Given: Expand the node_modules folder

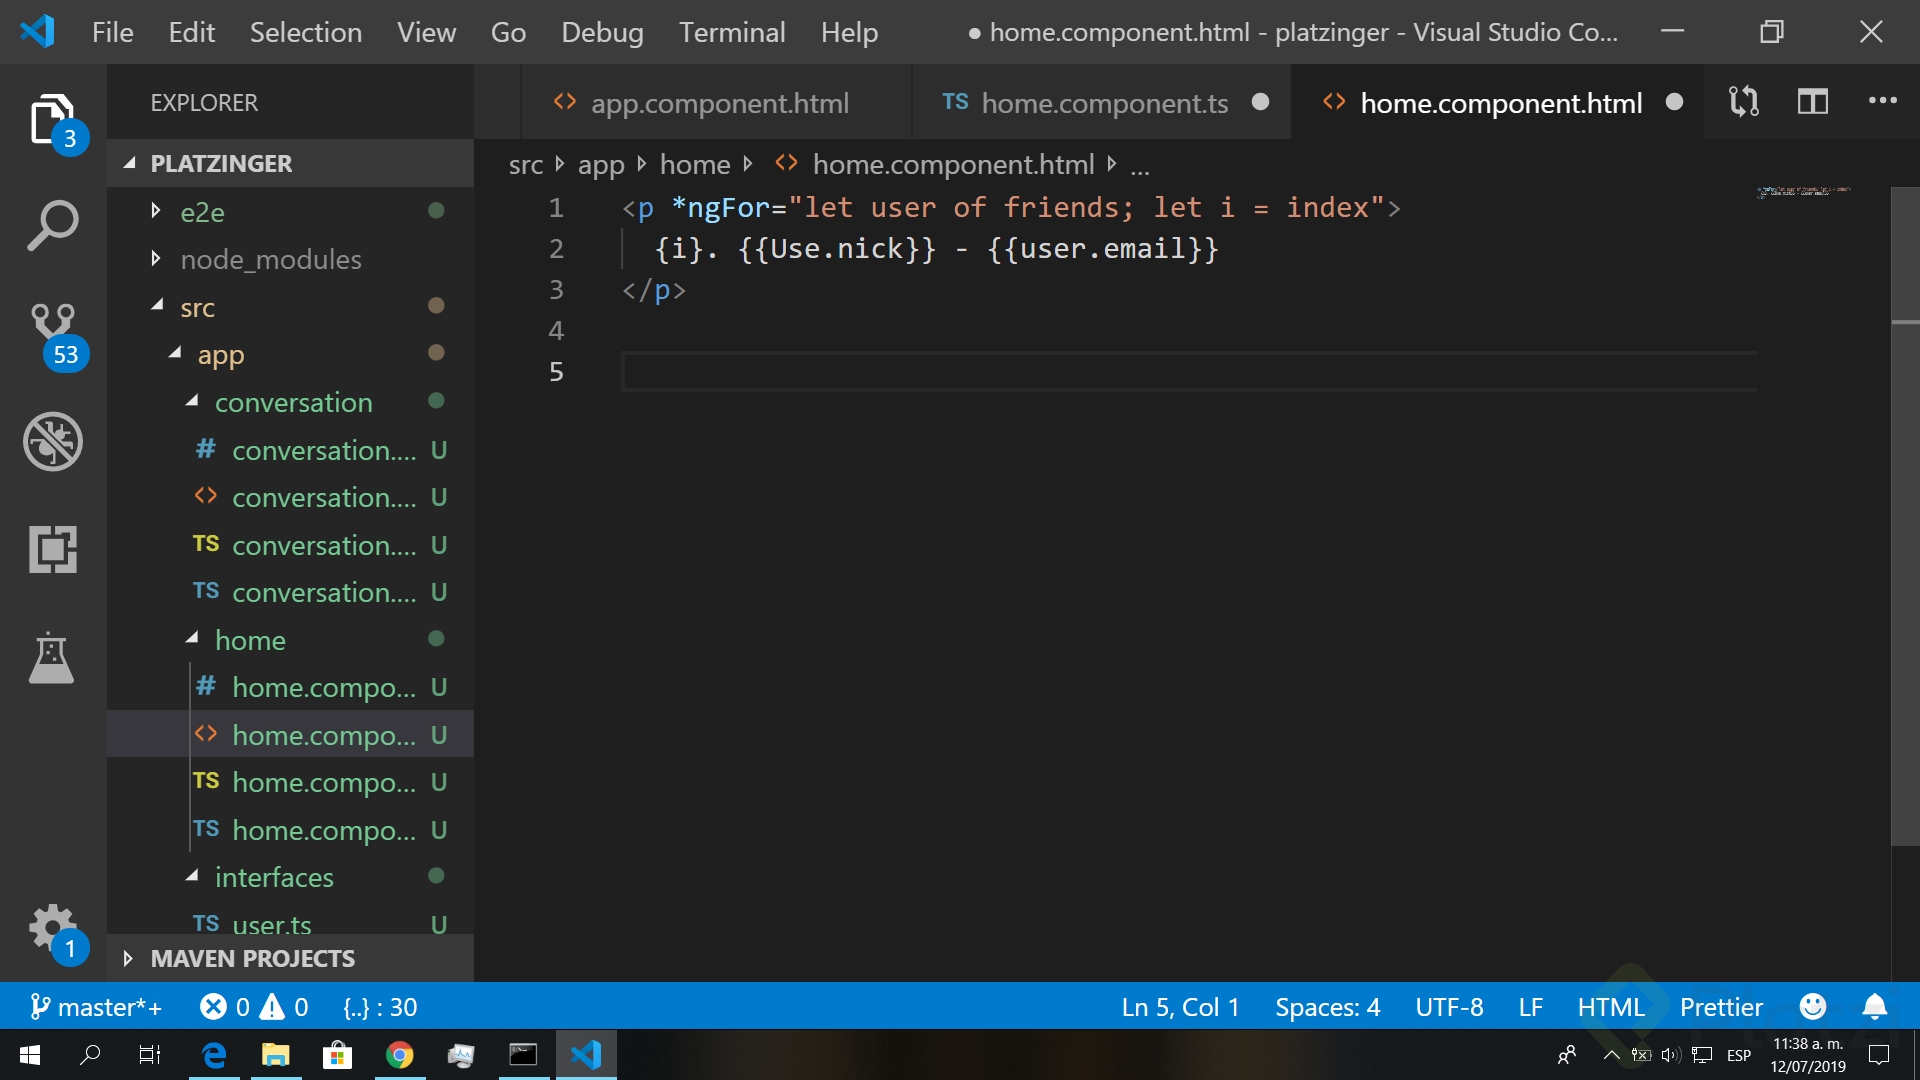Looking at the screenshot, I should point(270,260).
